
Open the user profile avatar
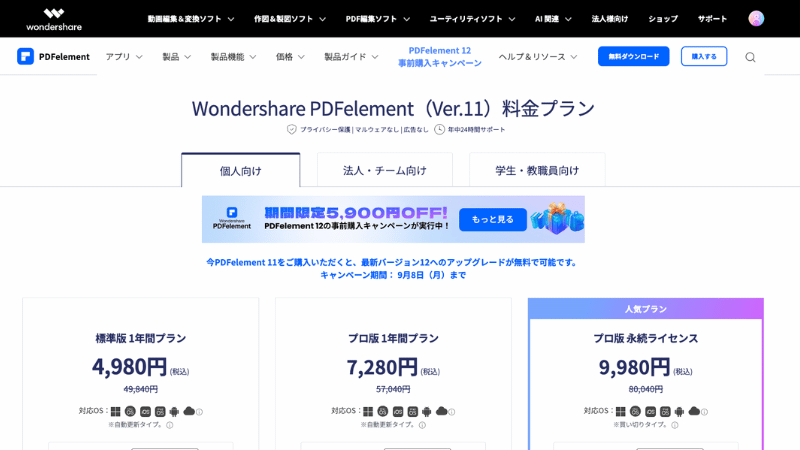coord(756,18)
